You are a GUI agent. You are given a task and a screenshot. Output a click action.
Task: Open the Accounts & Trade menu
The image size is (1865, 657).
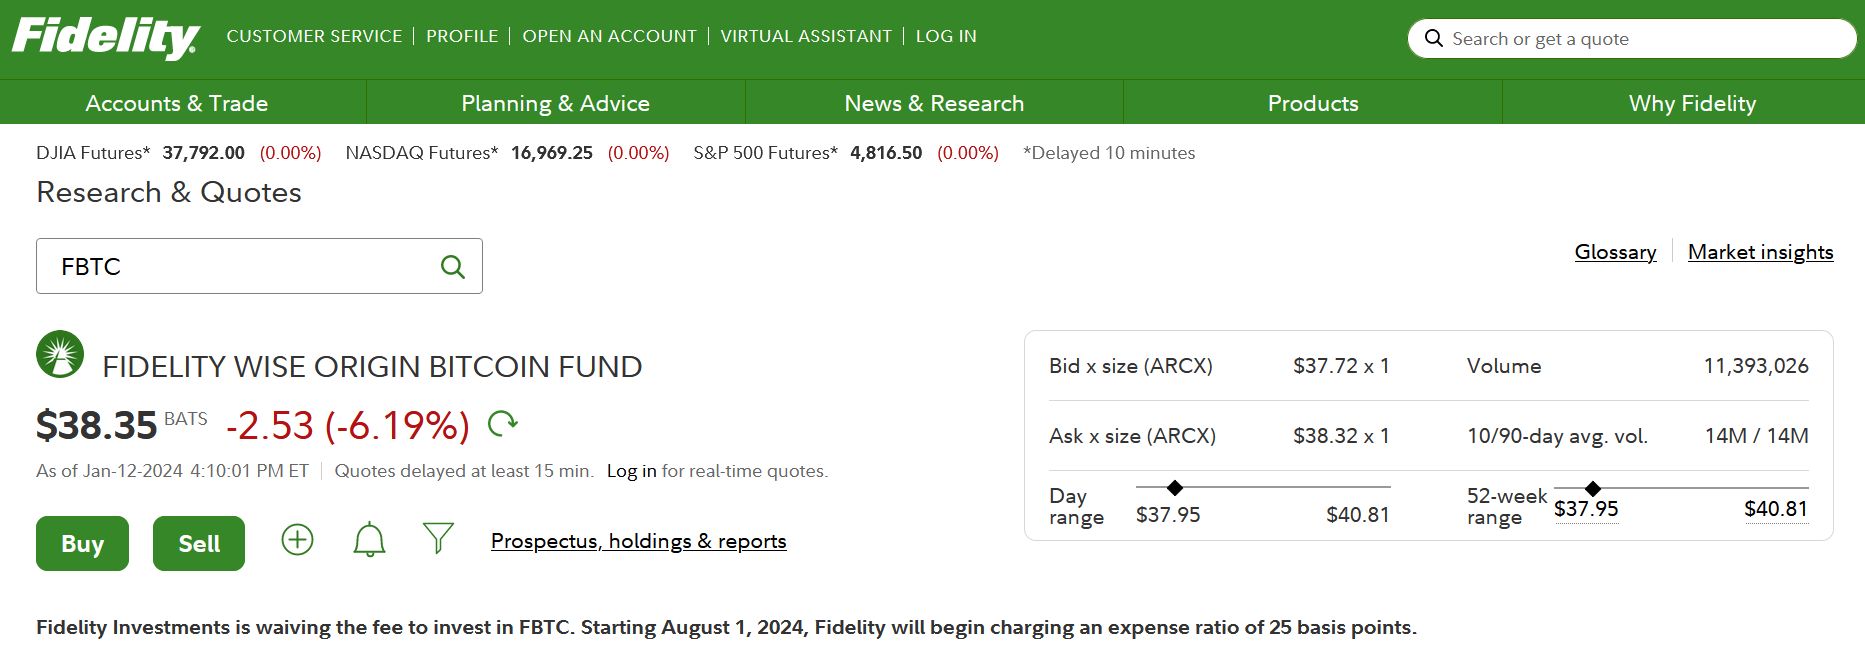(x=177, y=103)
